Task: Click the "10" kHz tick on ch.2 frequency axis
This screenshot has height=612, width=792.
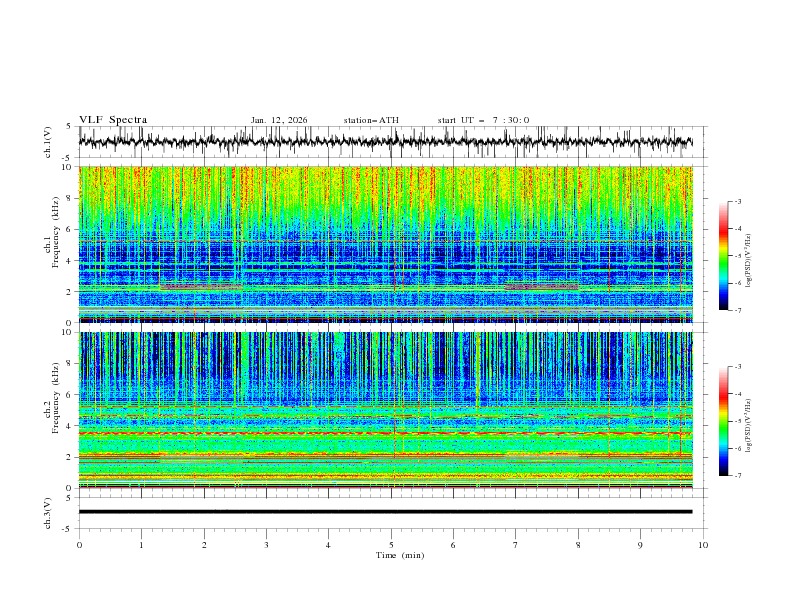Action: coord(69,332)
